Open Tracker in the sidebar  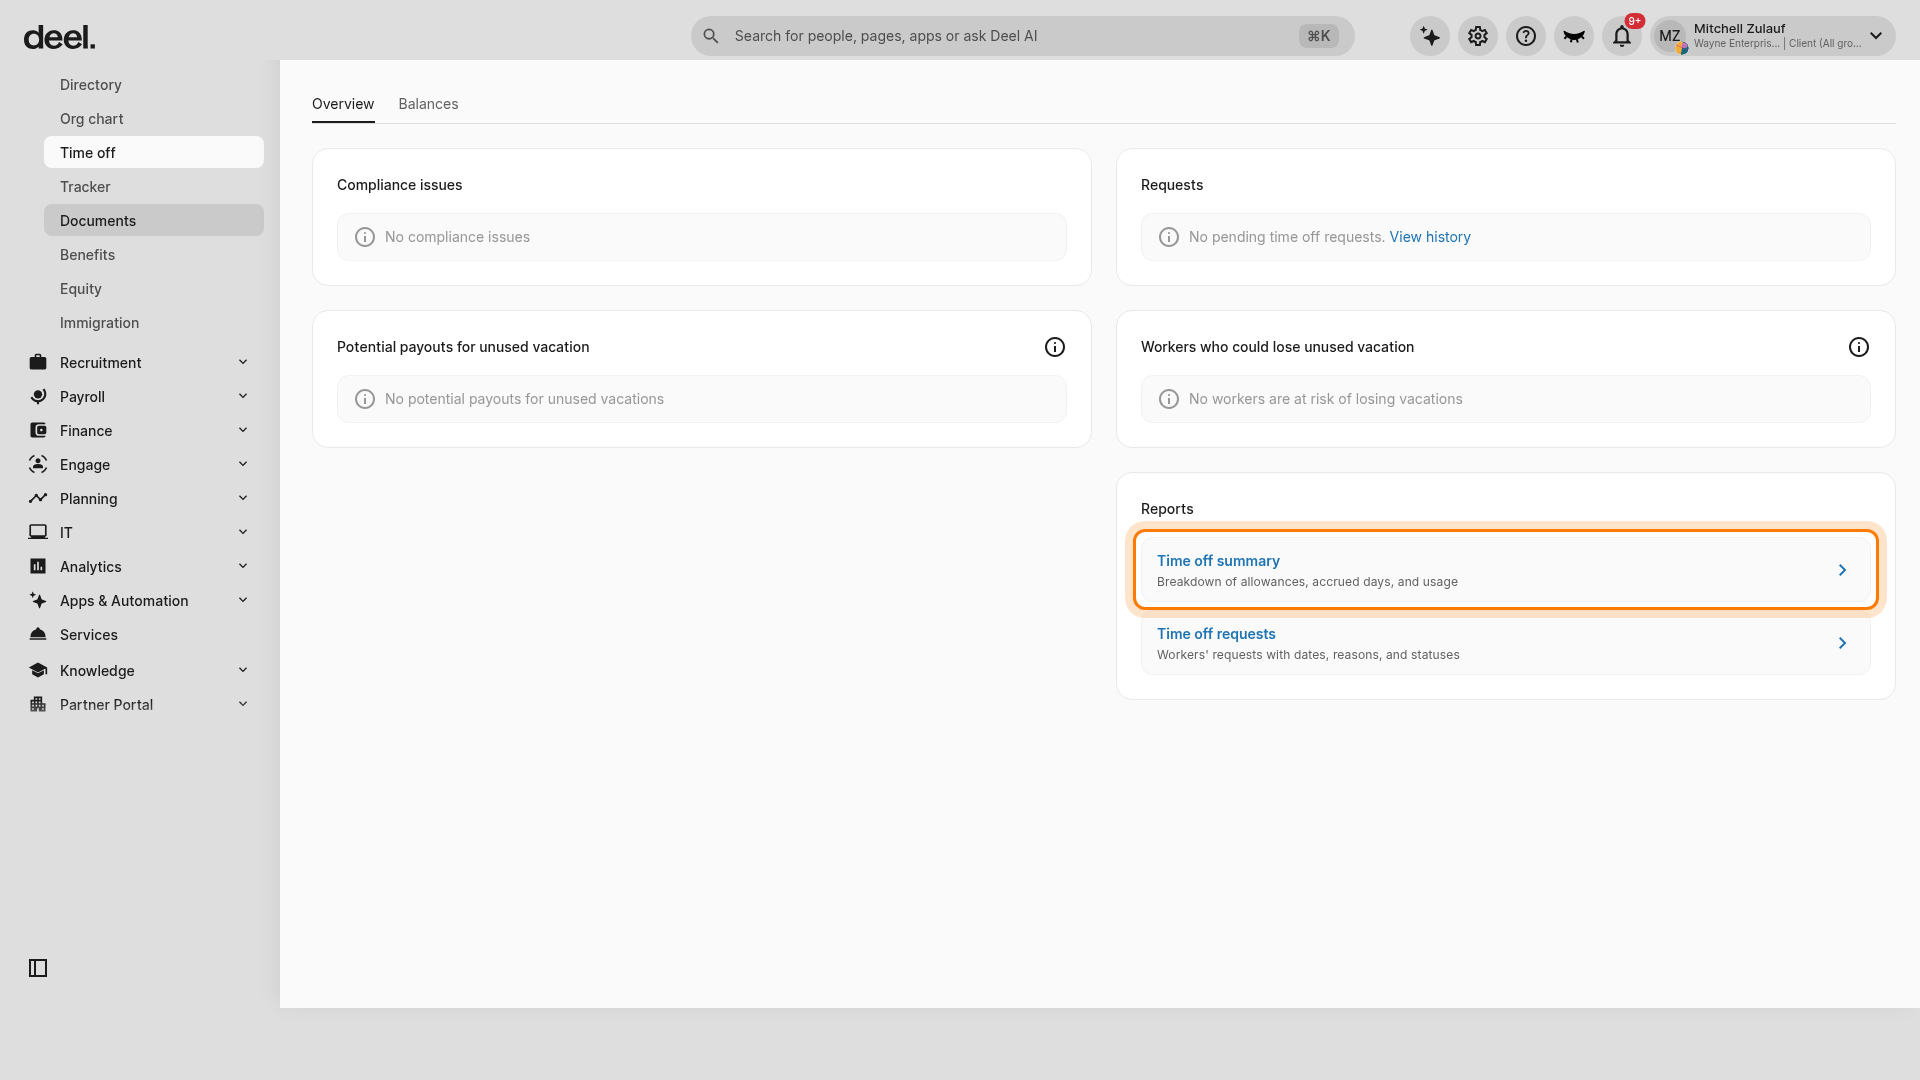tap(154, 187)
